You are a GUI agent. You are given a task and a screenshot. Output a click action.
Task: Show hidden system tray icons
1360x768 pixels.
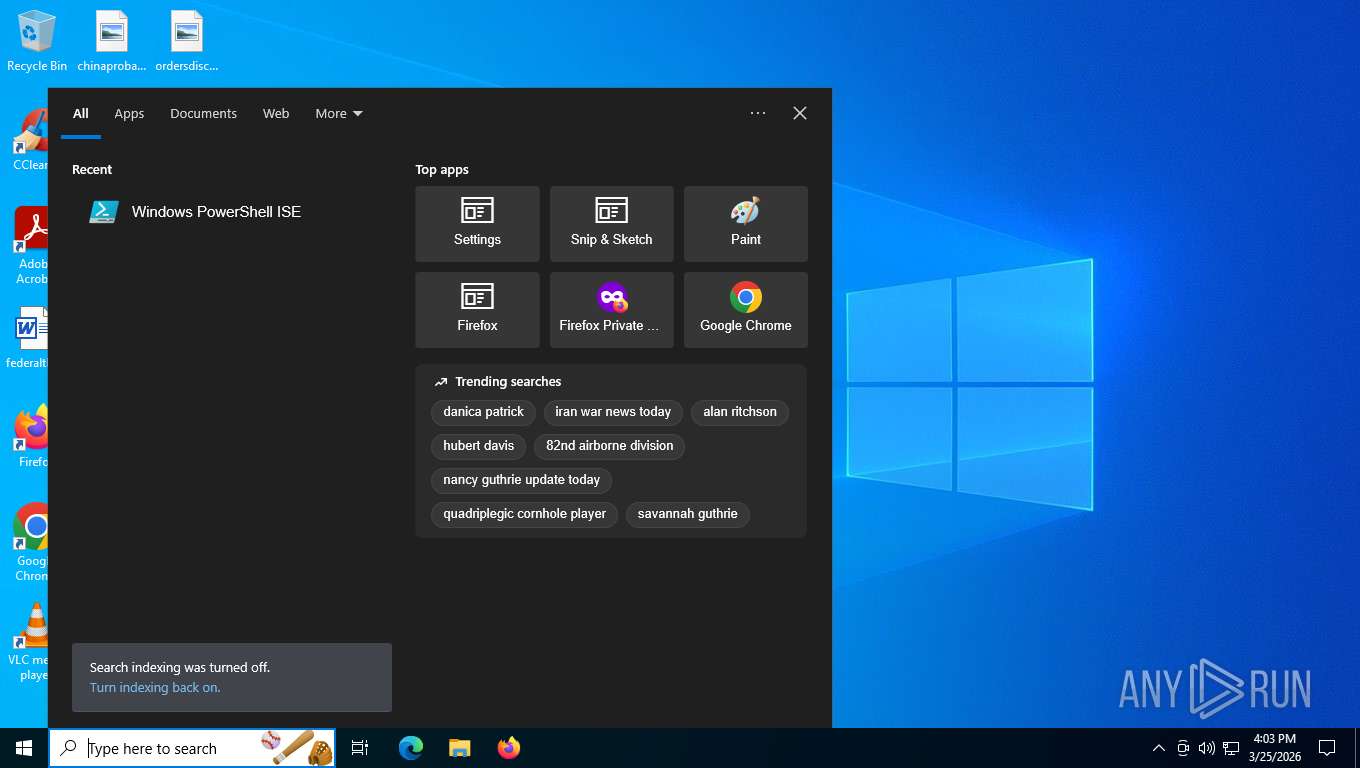pos(1159,748)
